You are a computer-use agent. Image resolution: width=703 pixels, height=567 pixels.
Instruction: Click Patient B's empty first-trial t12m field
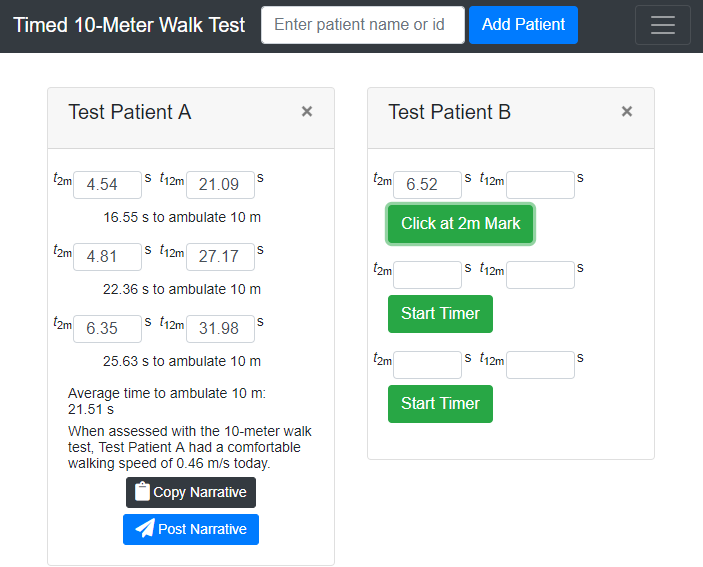point(540,185)
